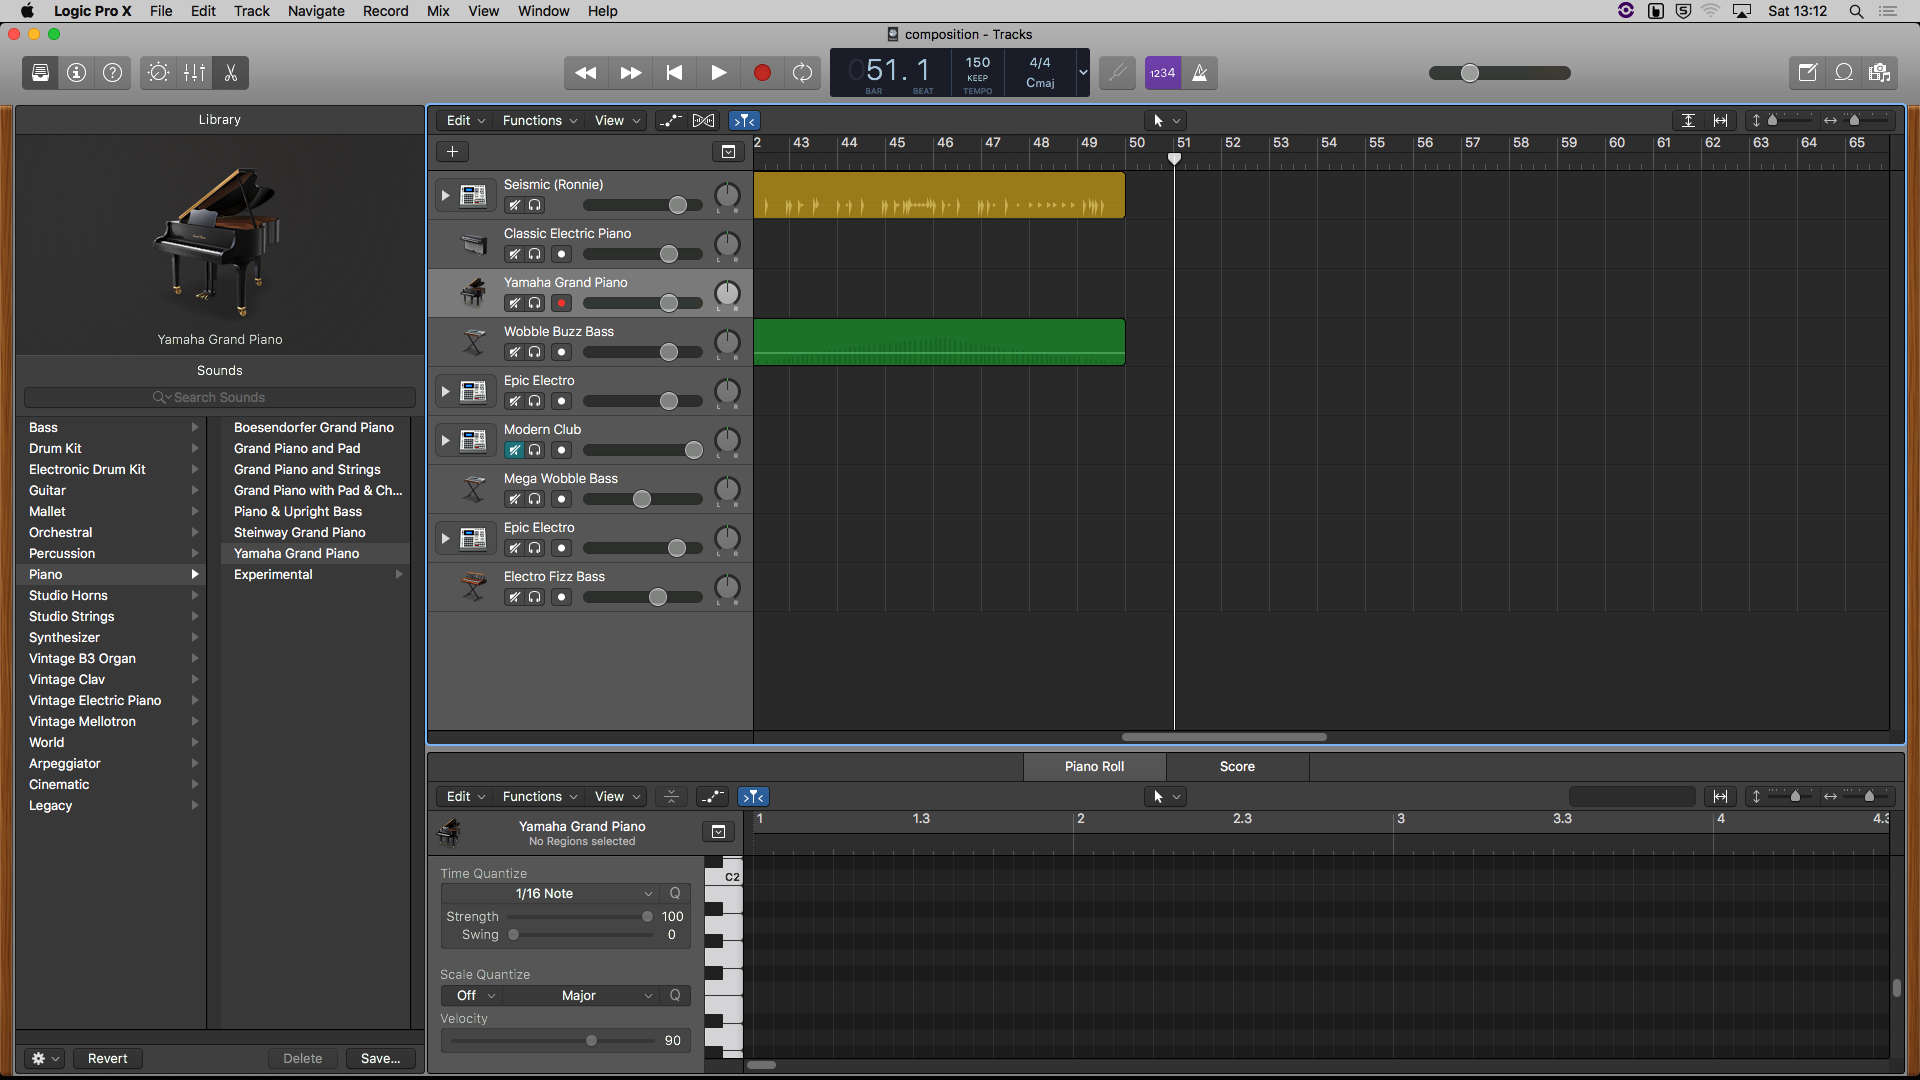Open the Navigate menu
Viewport: 1920px width, 1080px height.
click(x=316, y=11)
